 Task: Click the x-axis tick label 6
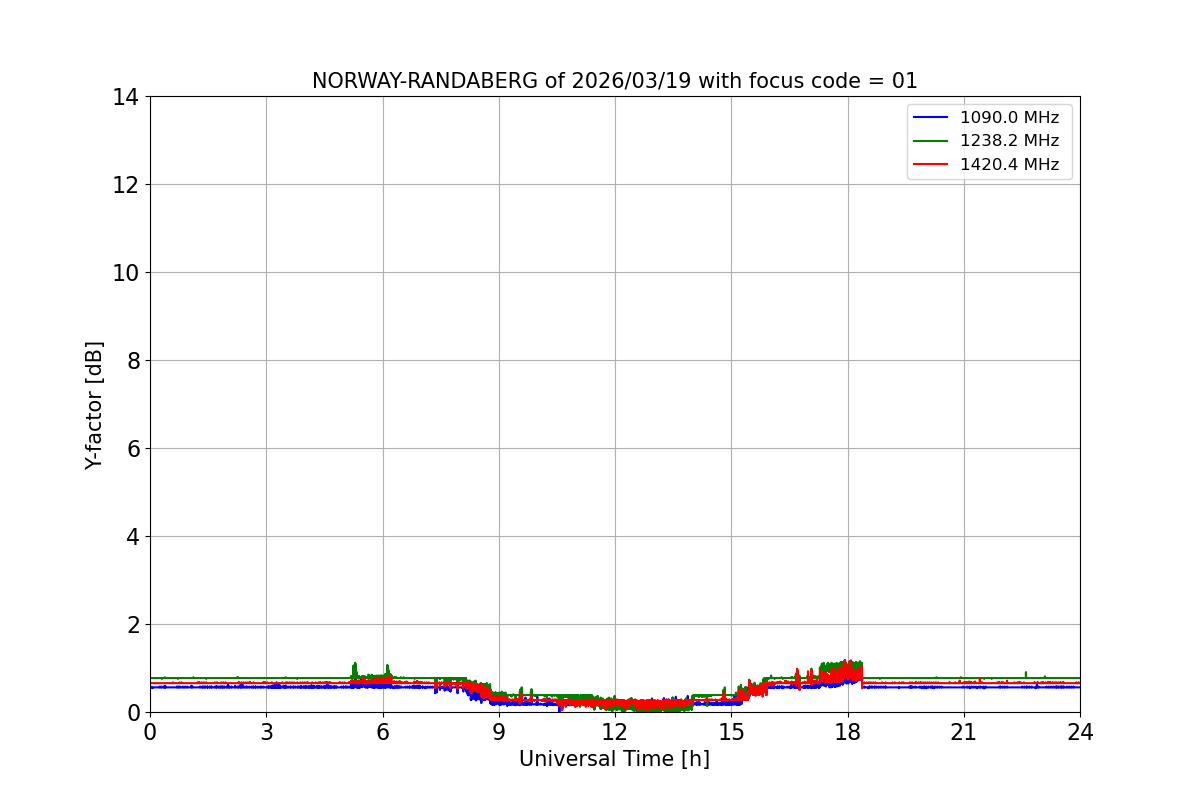383,732
